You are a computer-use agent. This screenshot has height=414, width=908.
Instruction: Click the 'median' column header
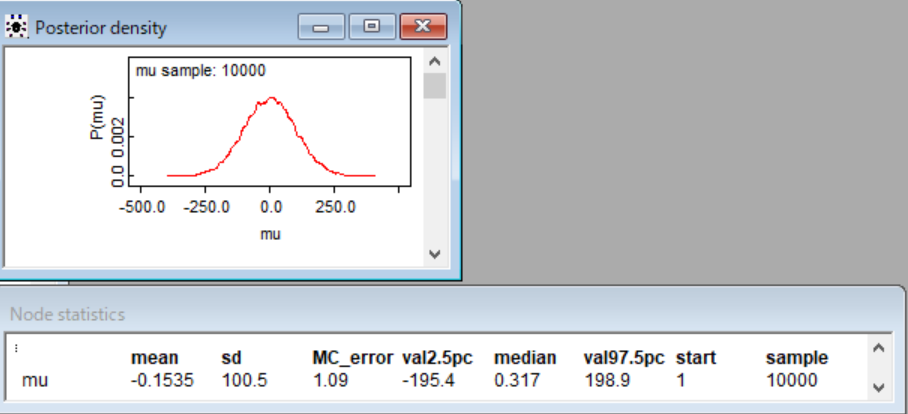coord(525,358)
